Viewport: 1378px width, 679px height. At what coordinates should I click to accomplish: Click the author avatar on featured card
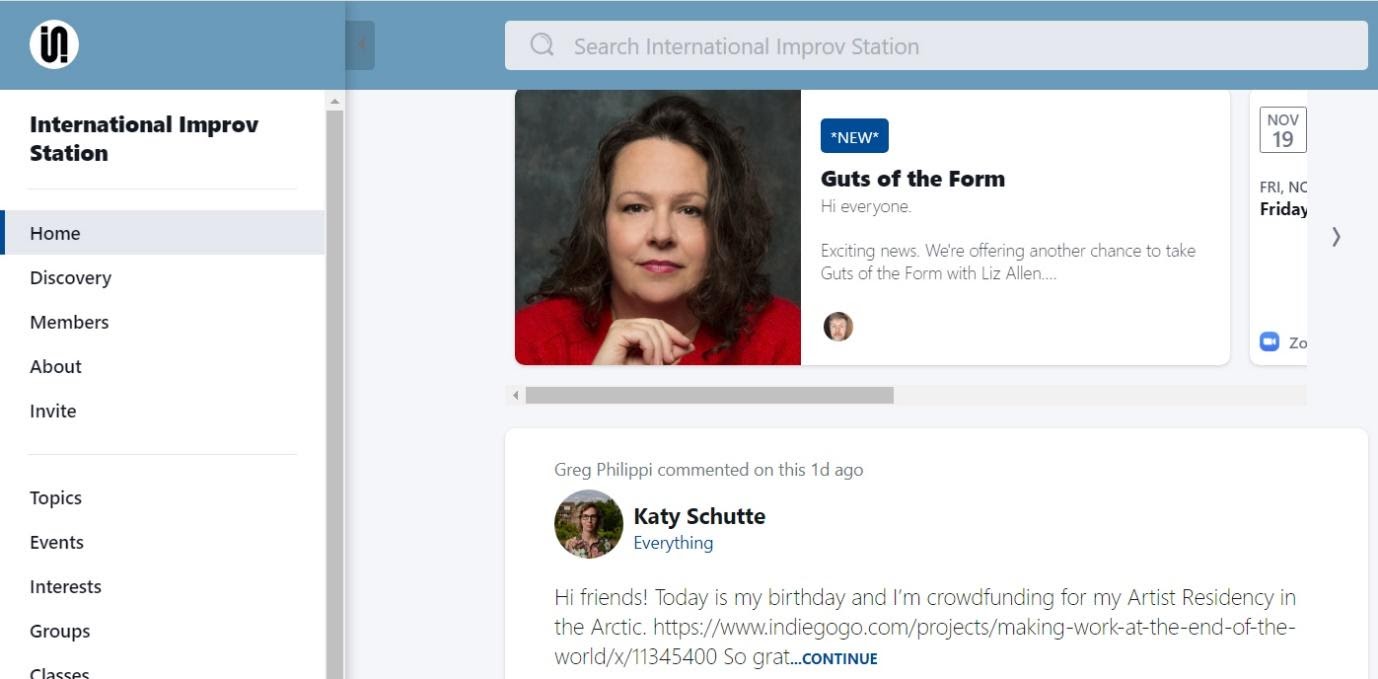click(x=838, y=326)
